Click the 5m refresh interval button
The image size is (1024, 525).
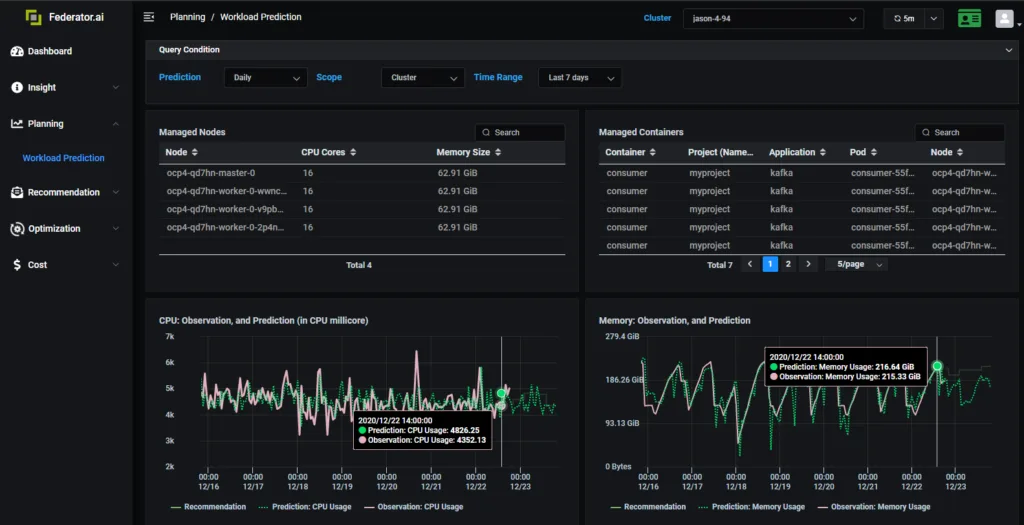[x=904, y=19]
